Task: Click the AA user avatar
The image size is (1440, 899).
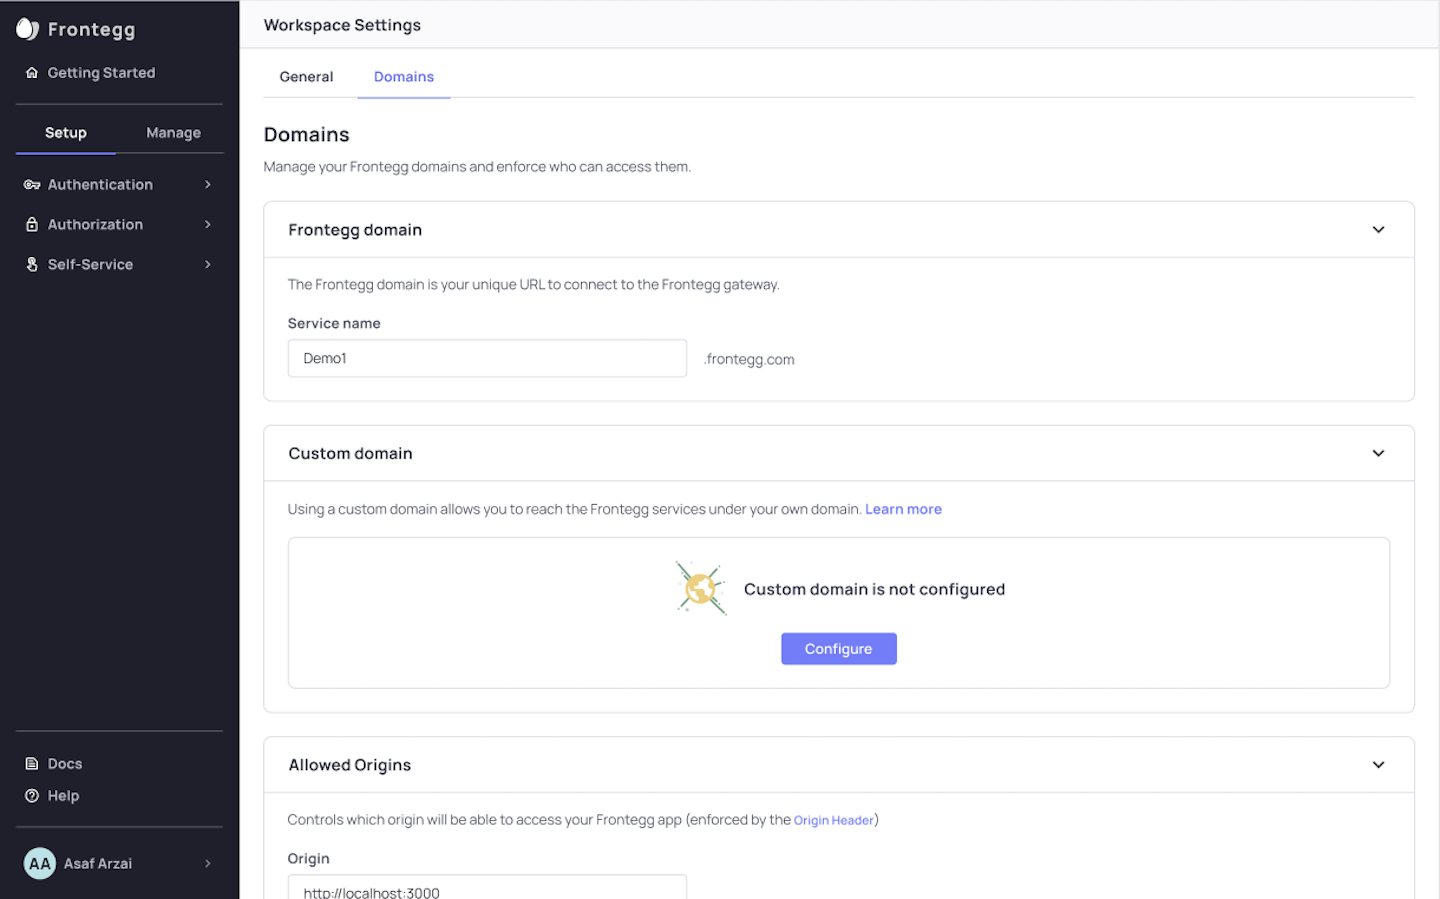Action: tap(40, 864)
